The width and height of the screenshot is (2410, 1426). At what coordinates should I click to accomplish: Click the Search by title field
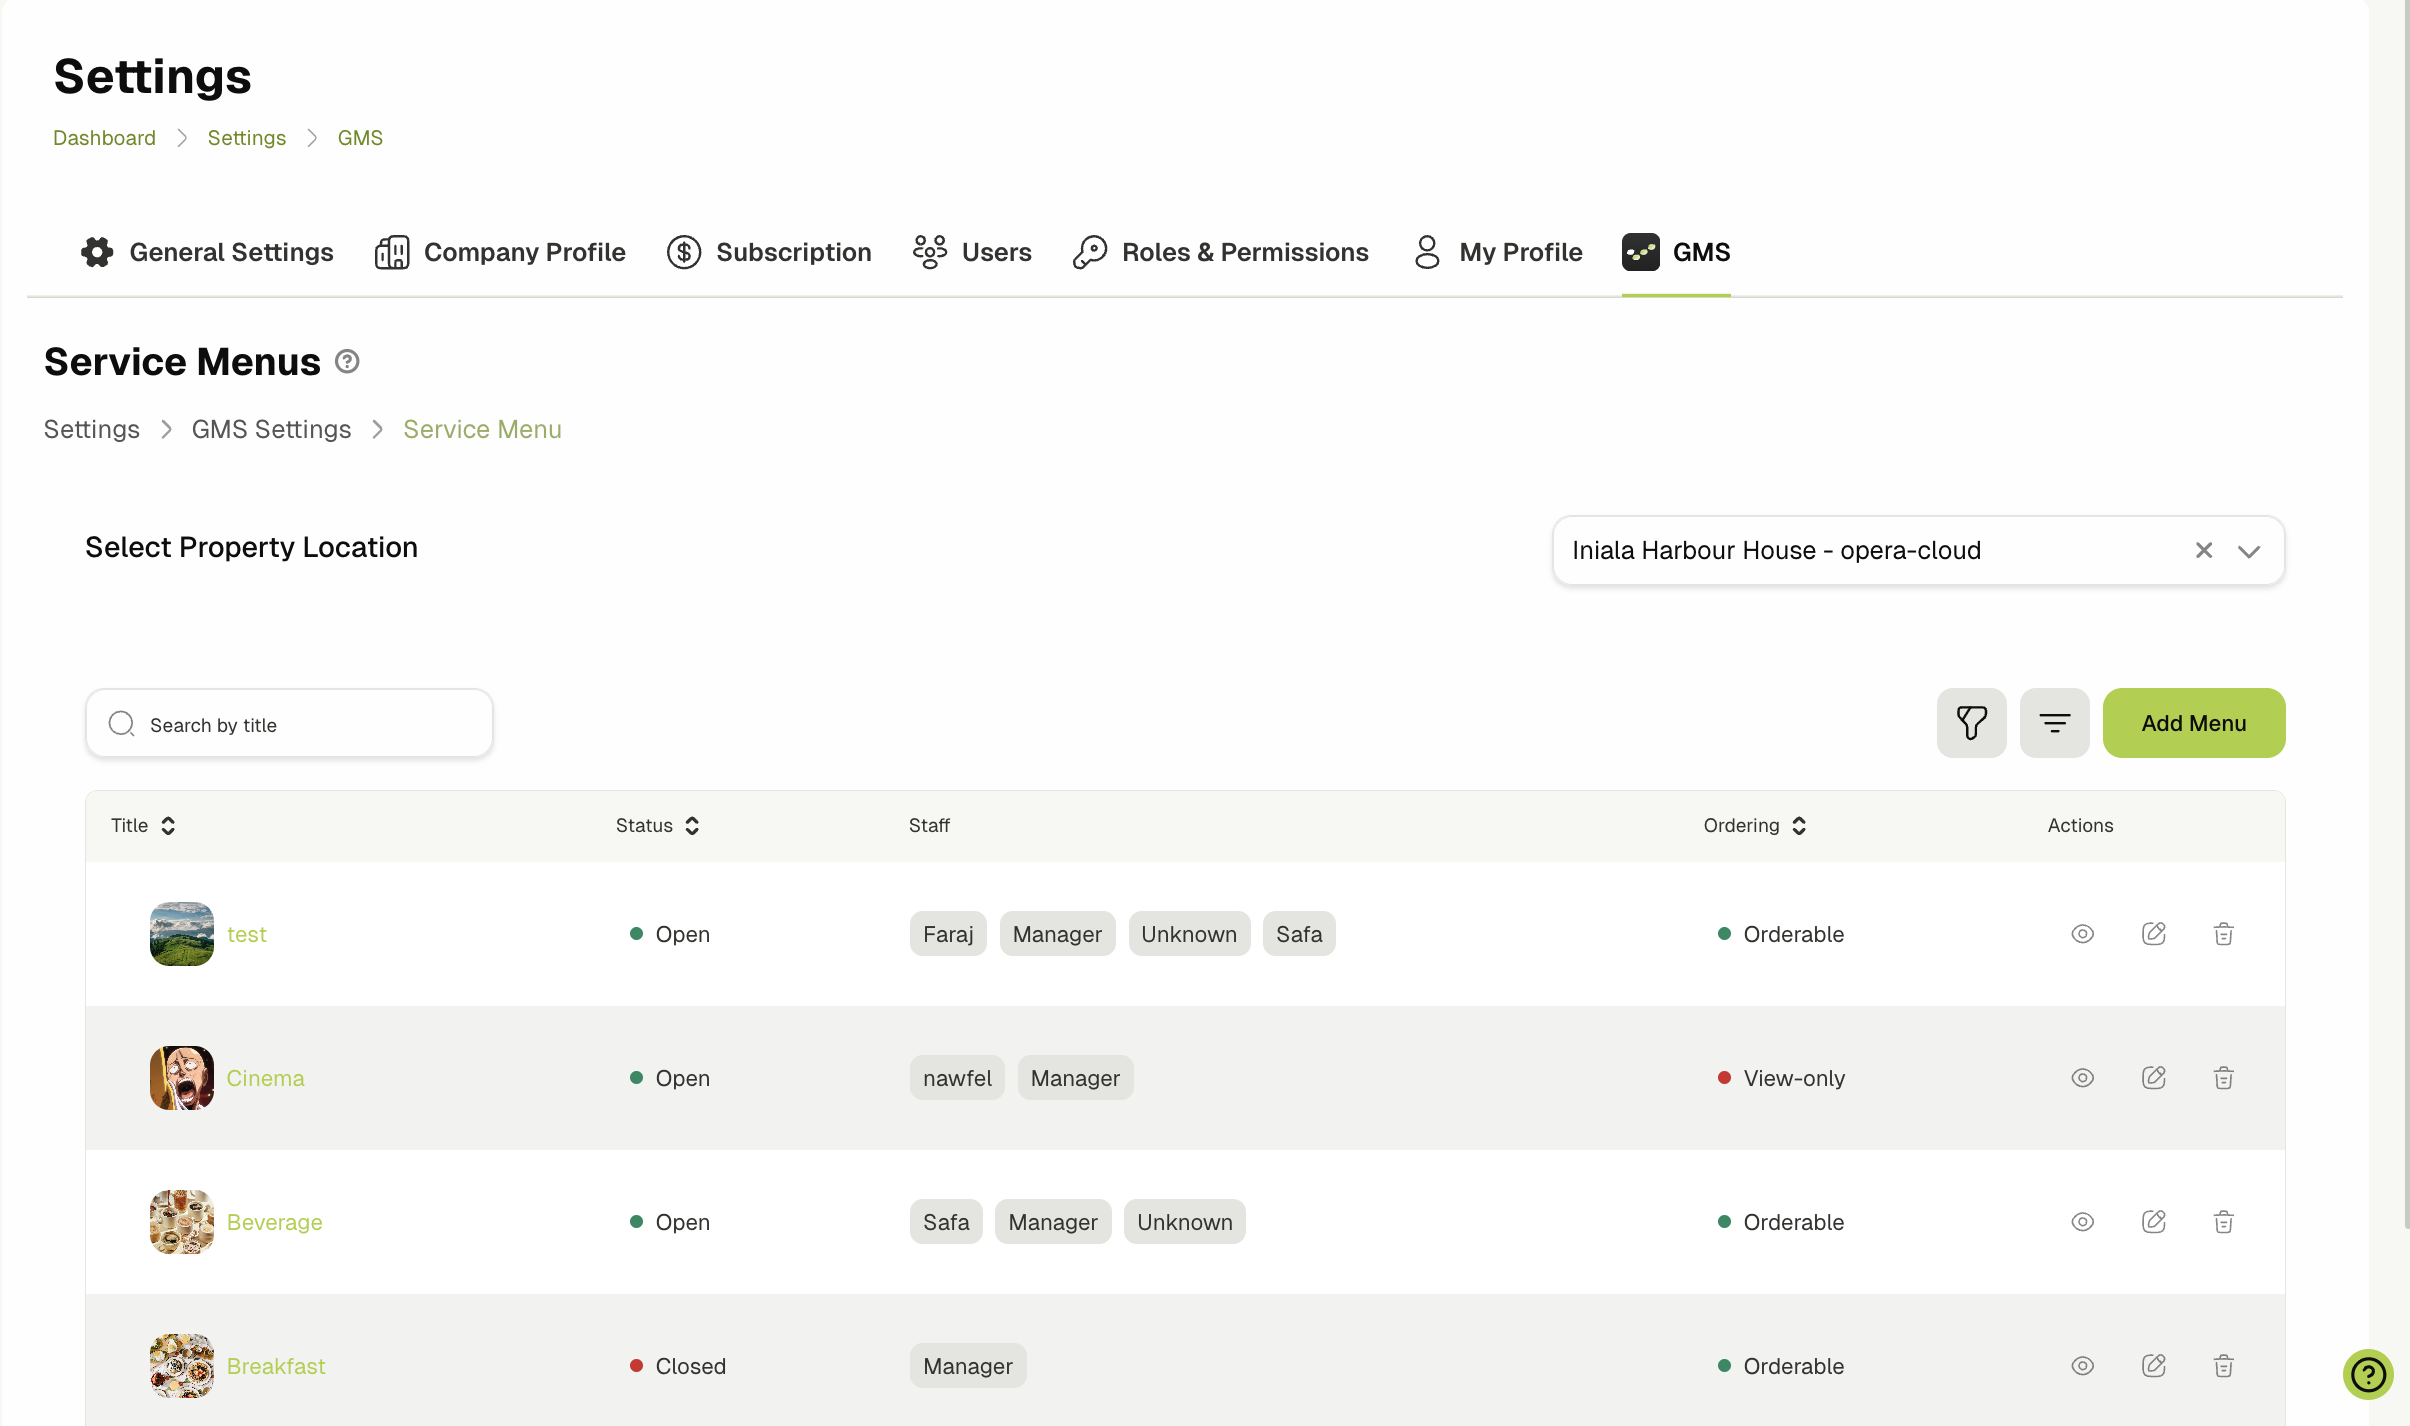pyautogui.click(x=288, y=723)
